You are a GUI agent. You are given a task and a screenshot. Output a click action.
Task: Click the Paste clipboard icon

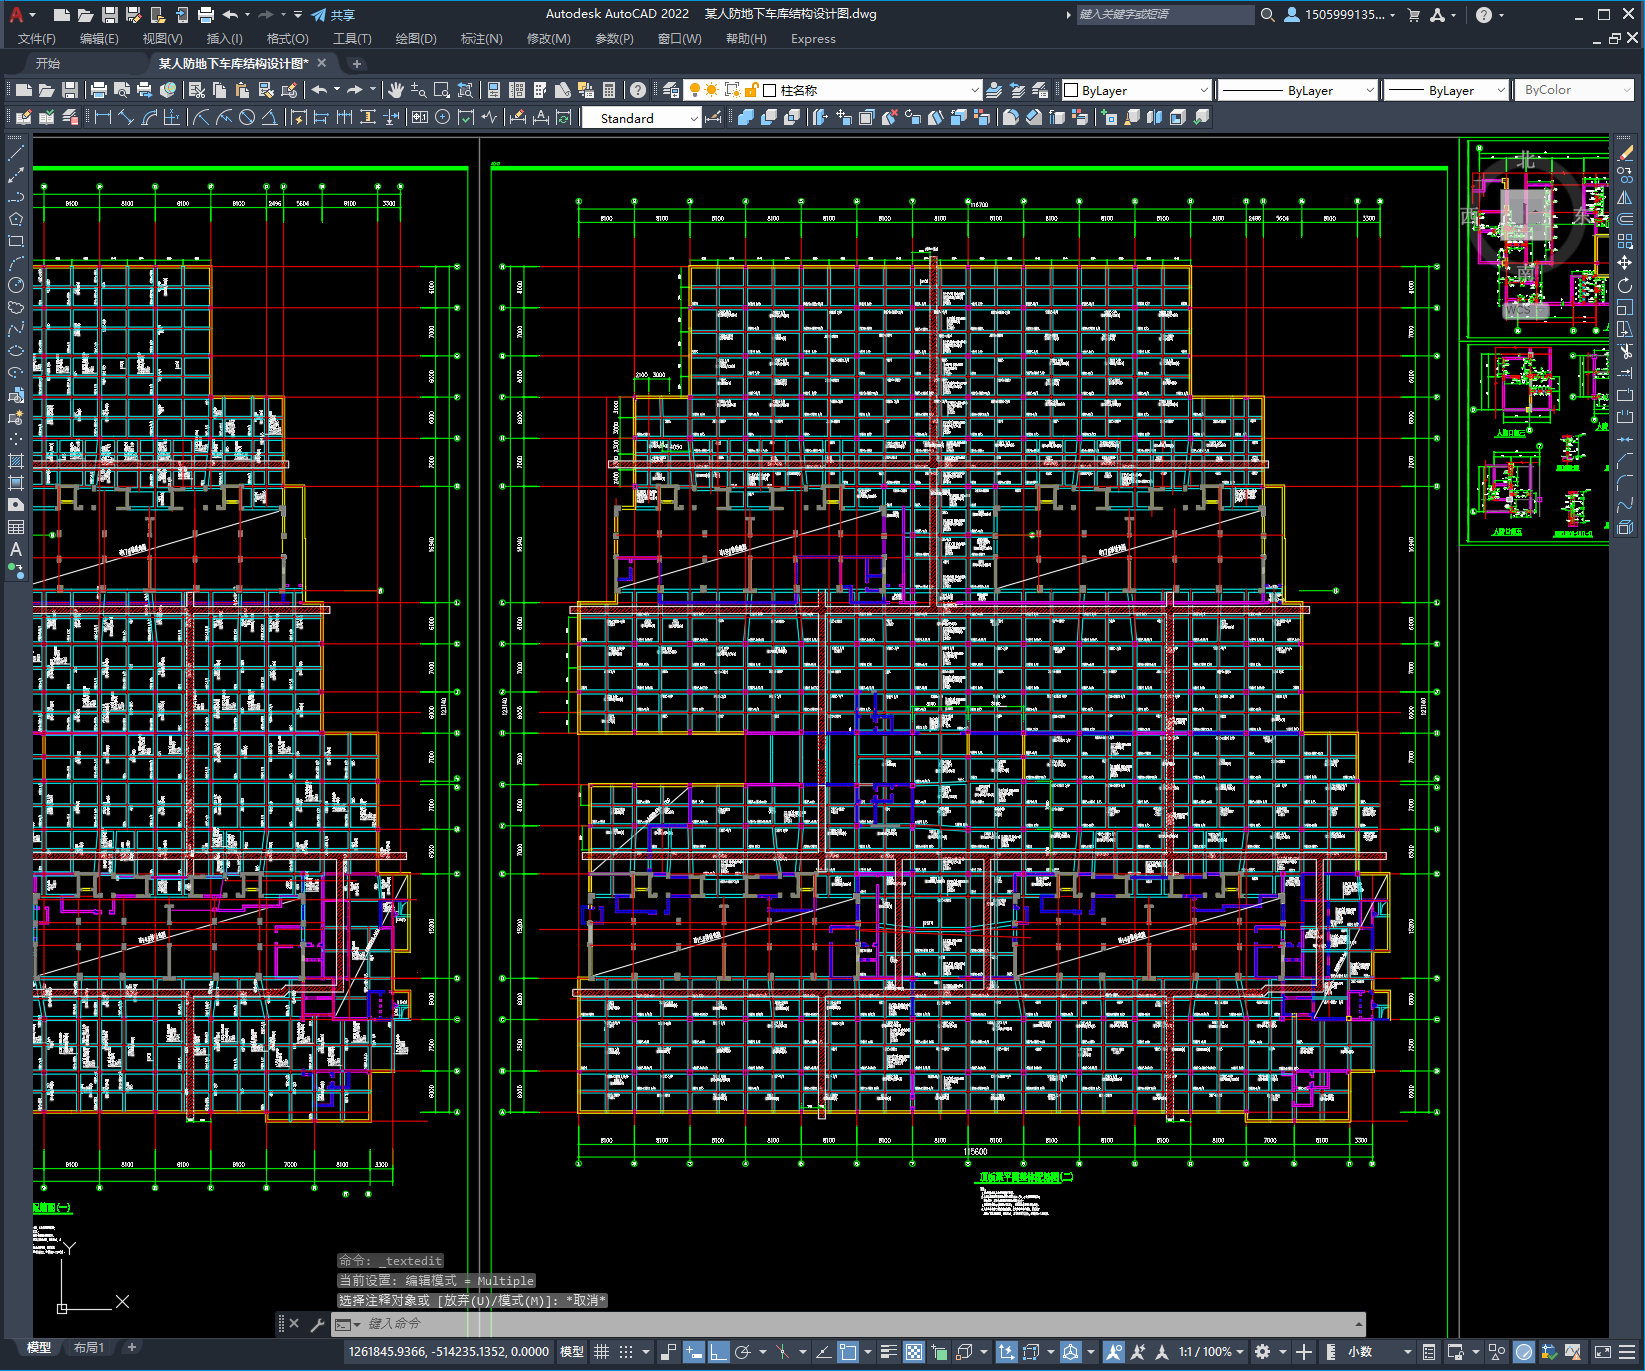(x=243, y=90)
